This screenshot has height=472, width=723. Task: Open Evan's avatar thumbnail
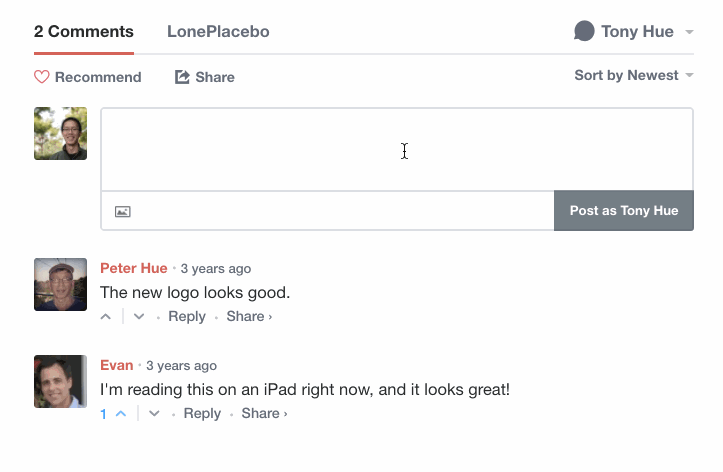click(60, 381)
